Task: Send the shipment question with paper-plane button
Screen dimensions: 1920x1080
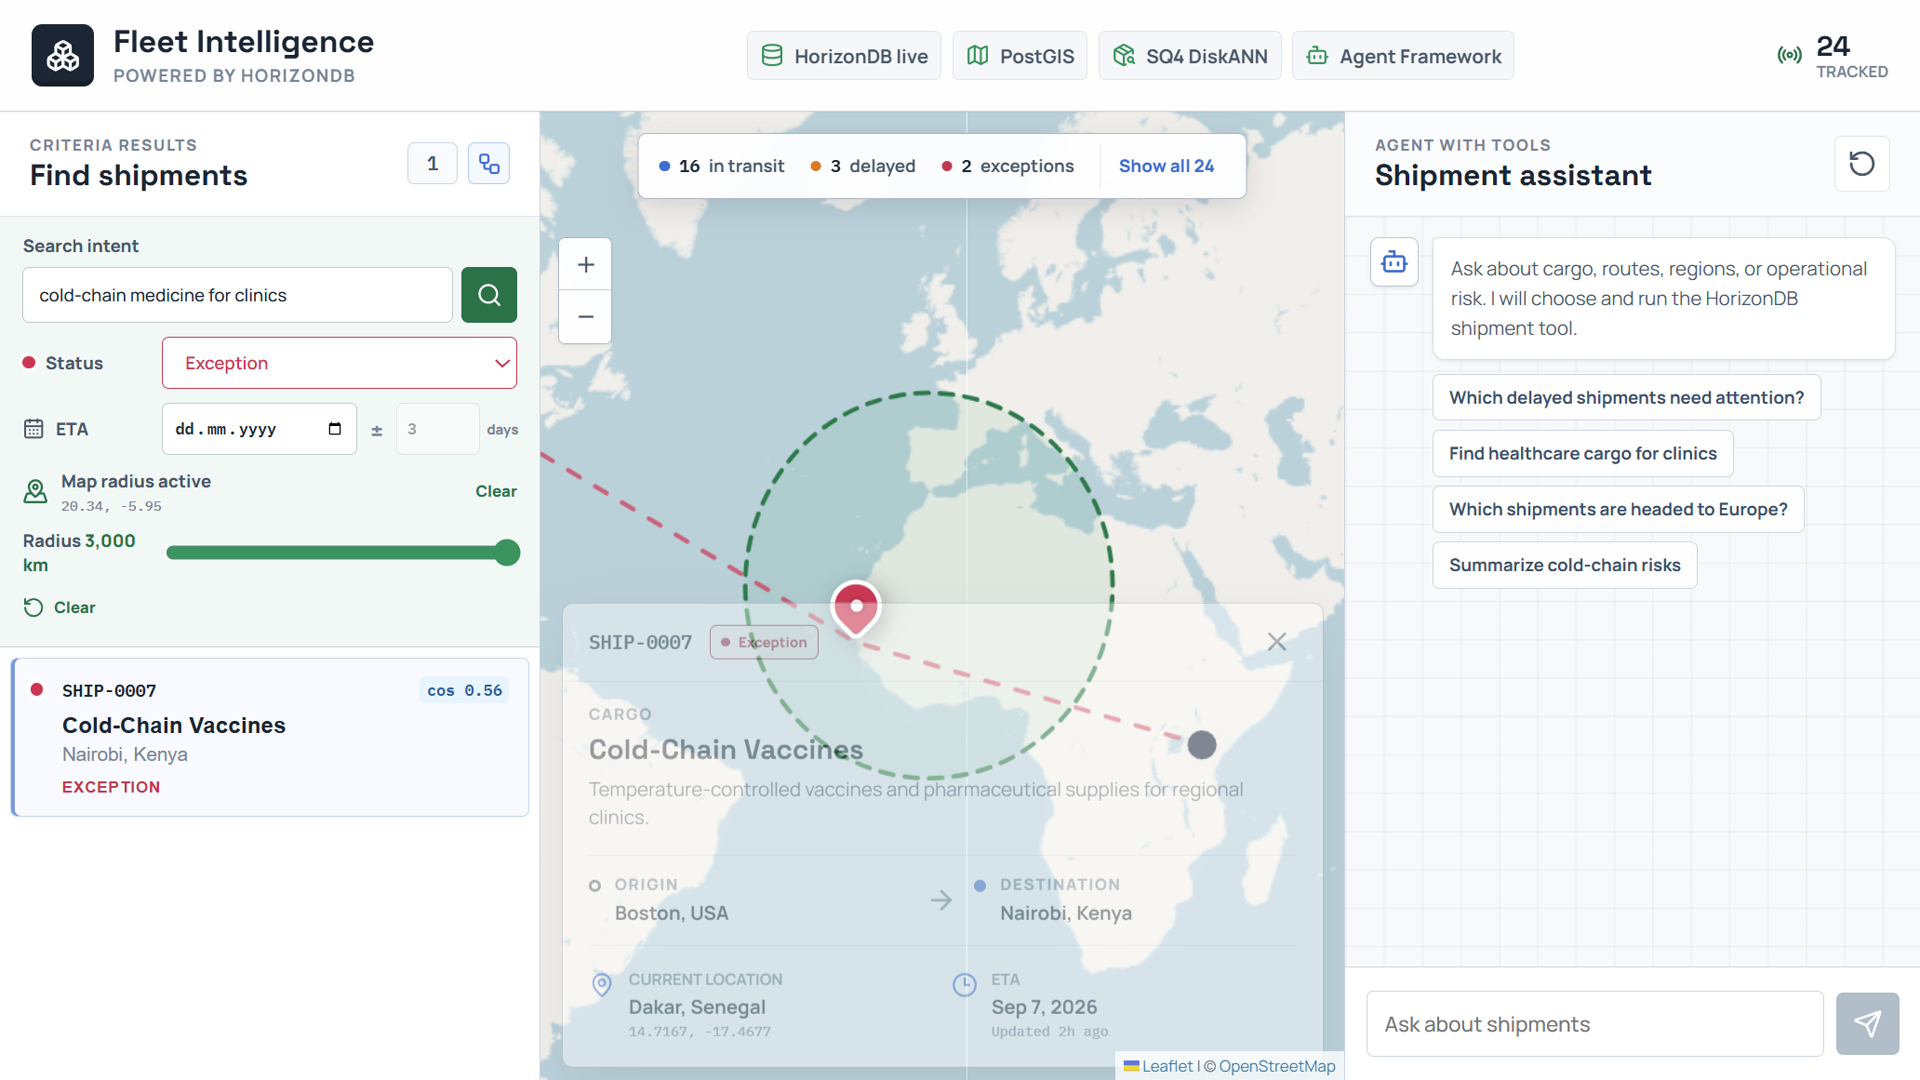Action: coord(1867,1023)
